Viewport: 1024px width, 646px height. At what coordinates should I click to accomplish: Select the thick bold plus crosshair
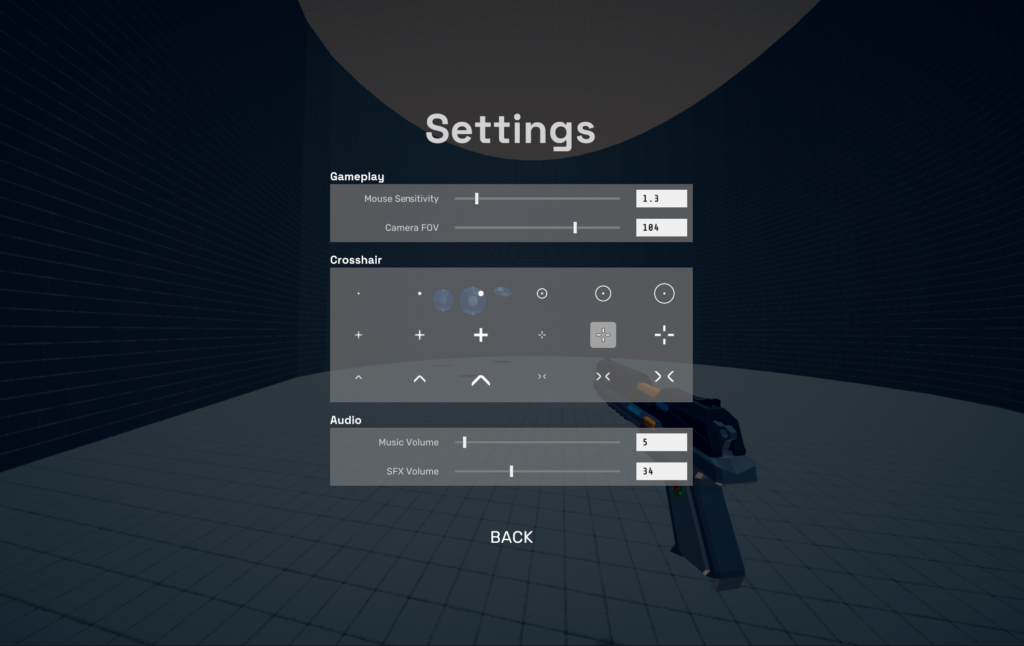coord(481,335)
